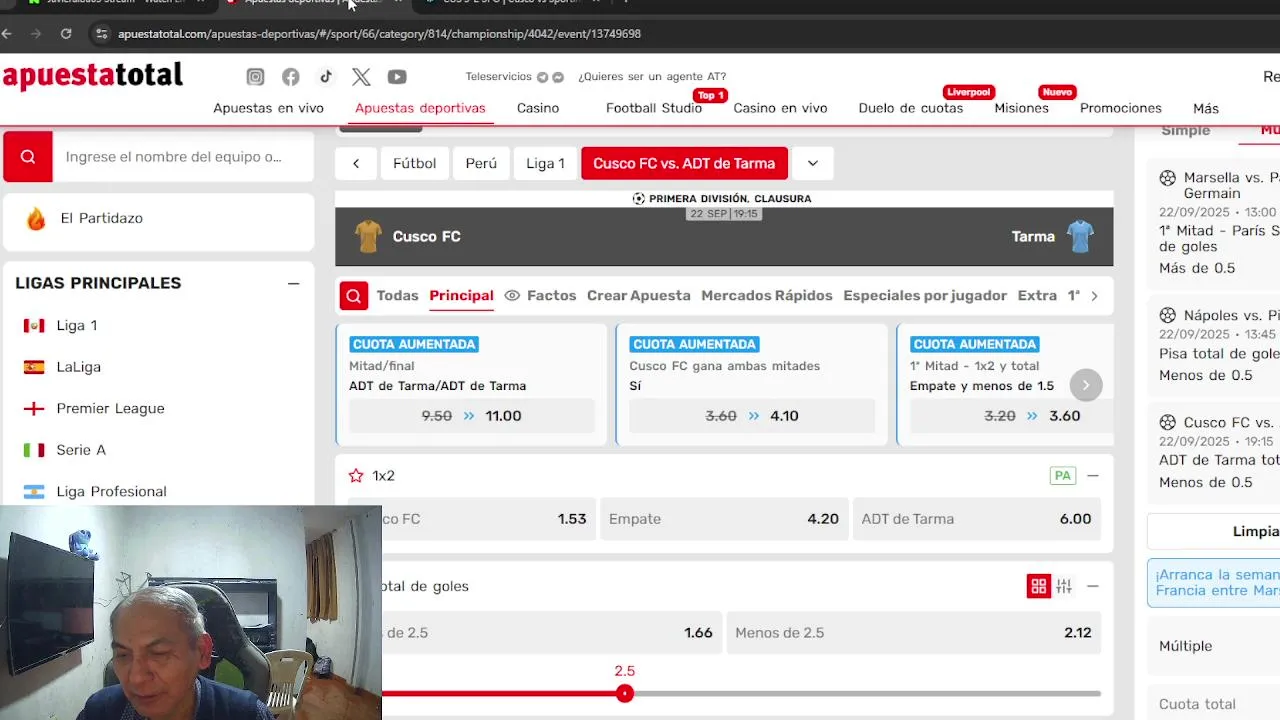1280x720 pixels.
Task: Click the browser back arrow
Action: point(7,33)
